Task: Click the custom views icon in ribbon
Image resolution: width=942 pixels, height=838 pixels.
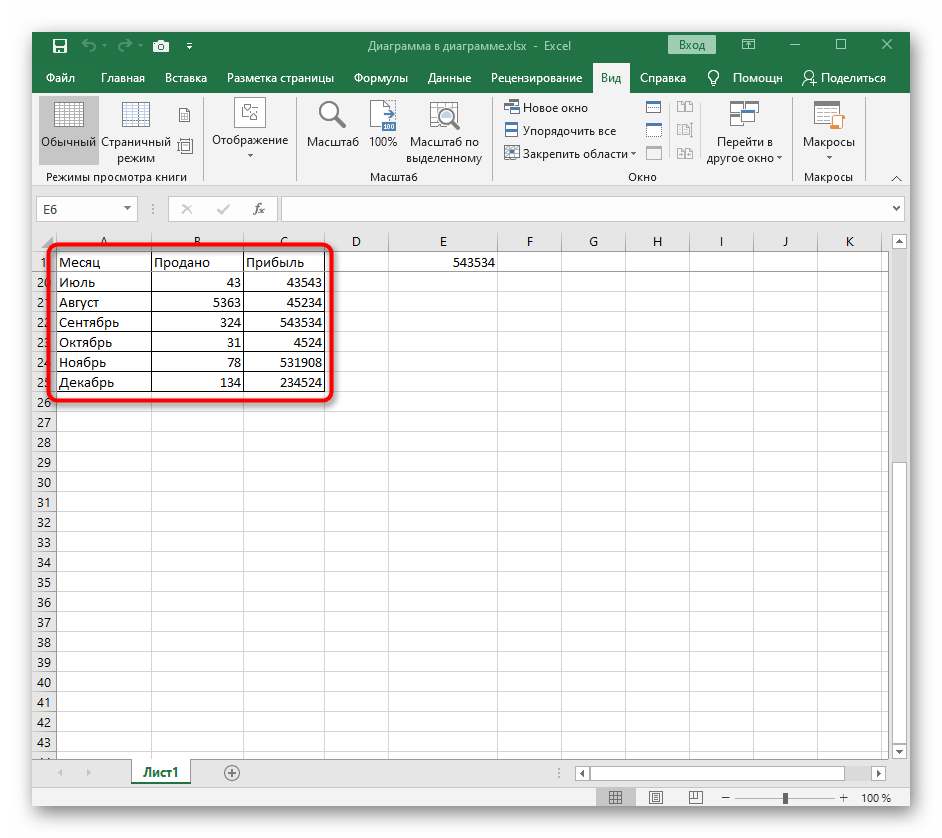Action: pos(186,145)
